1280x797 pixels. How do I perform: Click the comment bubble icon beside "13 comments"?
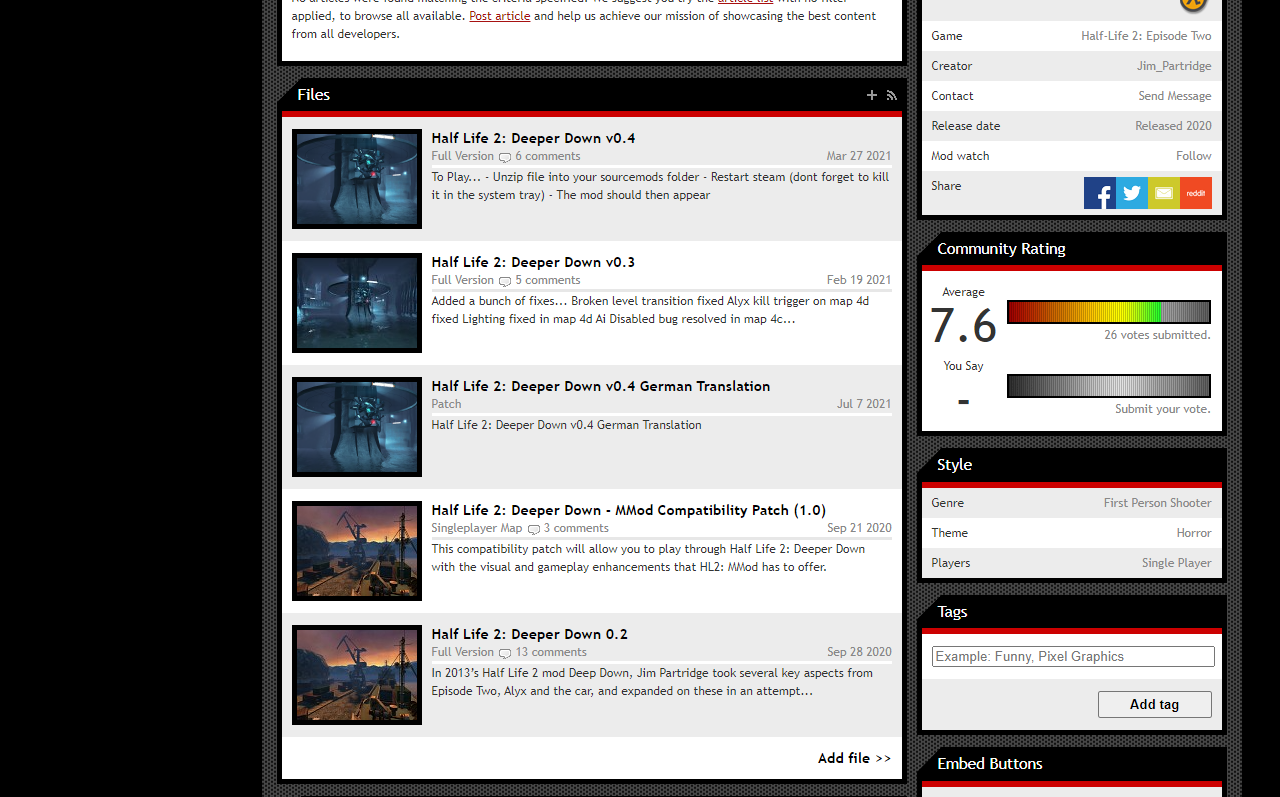tap(505, 653)
